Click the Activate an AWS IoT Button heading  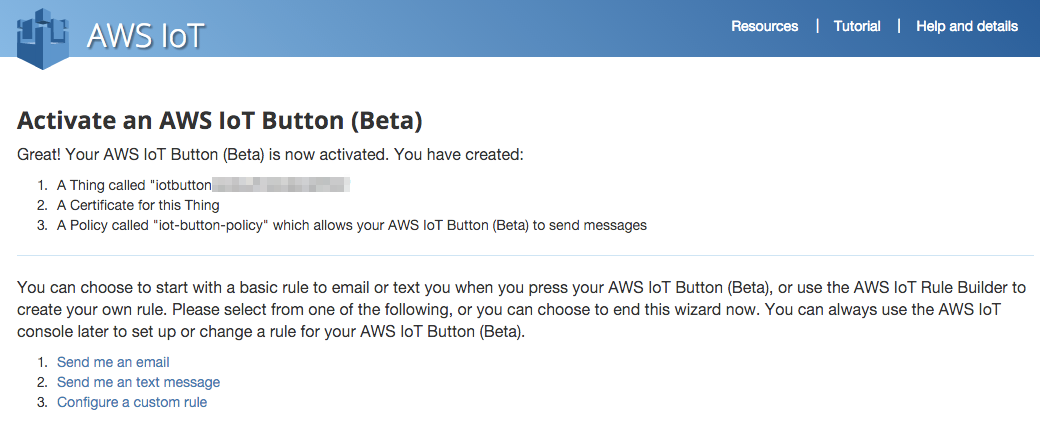pyautogui.click(x=220, y=121)
